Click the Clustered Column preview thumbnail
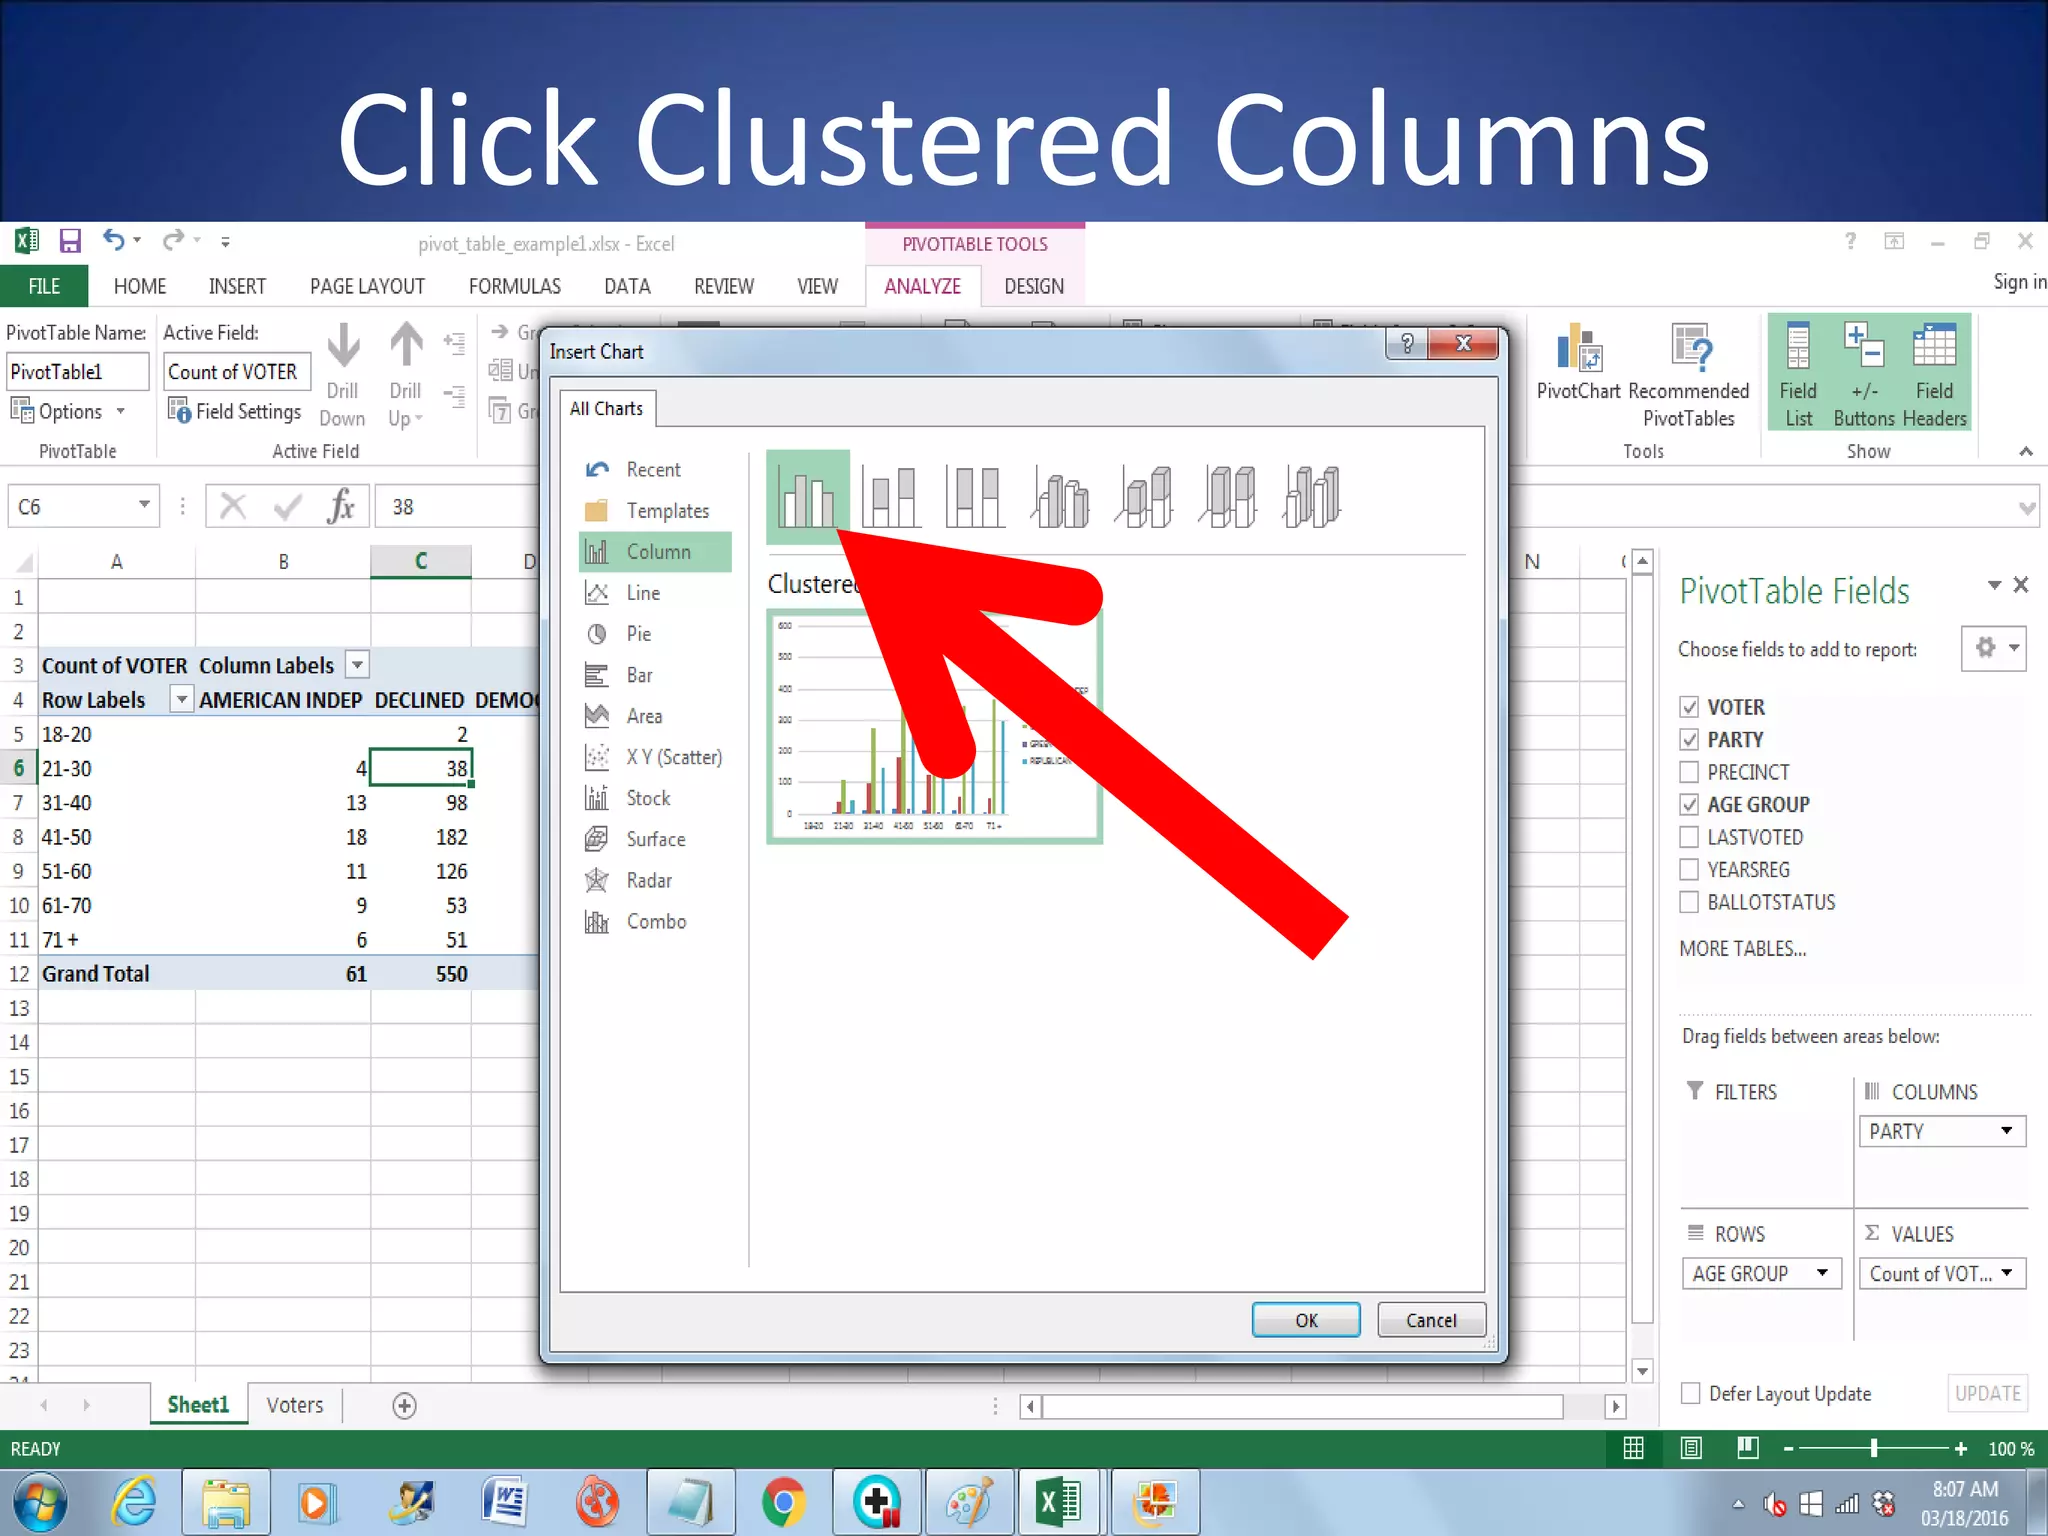Viewport: 2048px width, 1536px height. (x=935, y=727)
